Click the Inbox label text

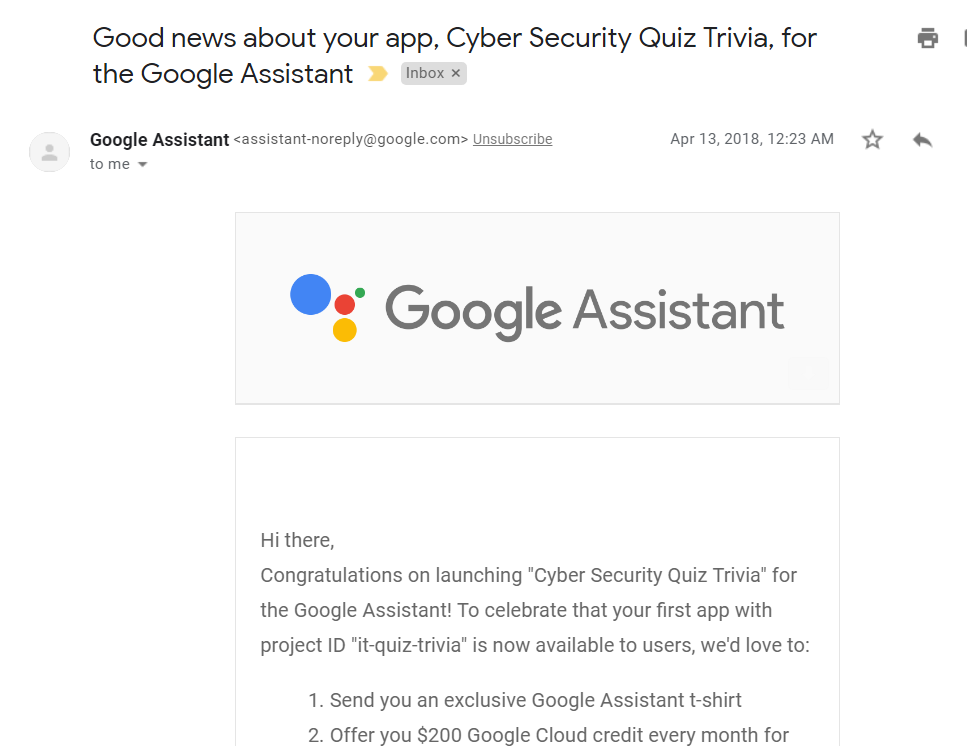click(424, 73)
